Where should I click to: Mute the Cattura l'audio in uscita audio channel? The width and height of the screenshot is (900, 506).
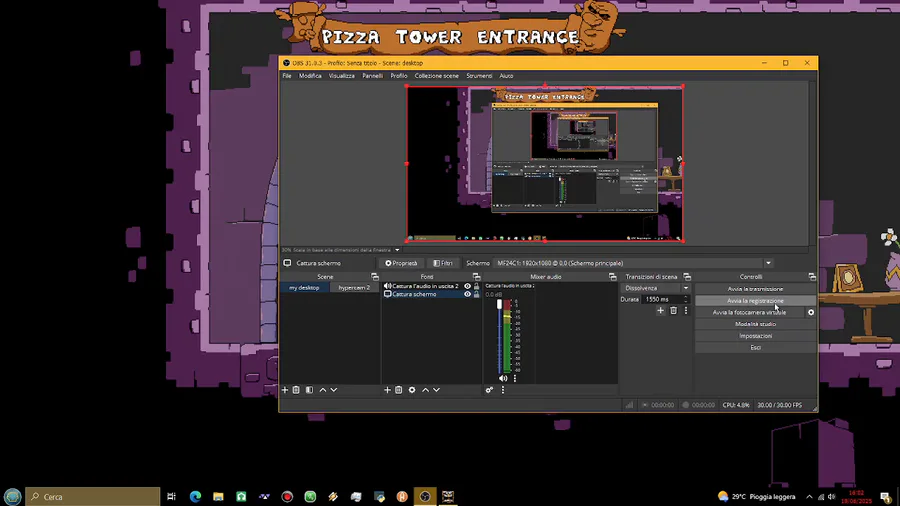[x=503, y=378]
